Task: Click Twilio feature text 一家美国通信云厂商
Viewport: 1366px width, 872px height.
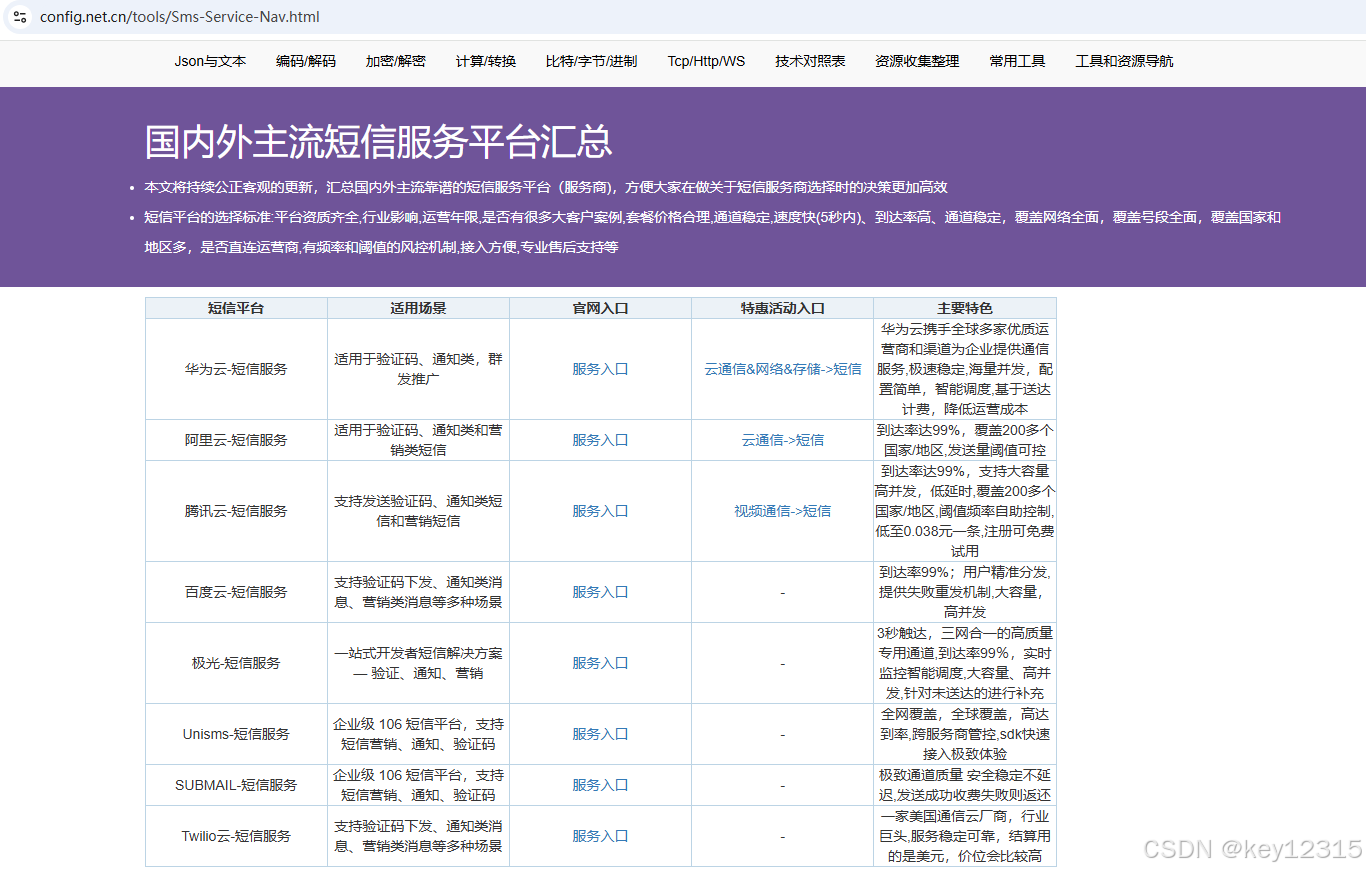Action: point(946,816)
